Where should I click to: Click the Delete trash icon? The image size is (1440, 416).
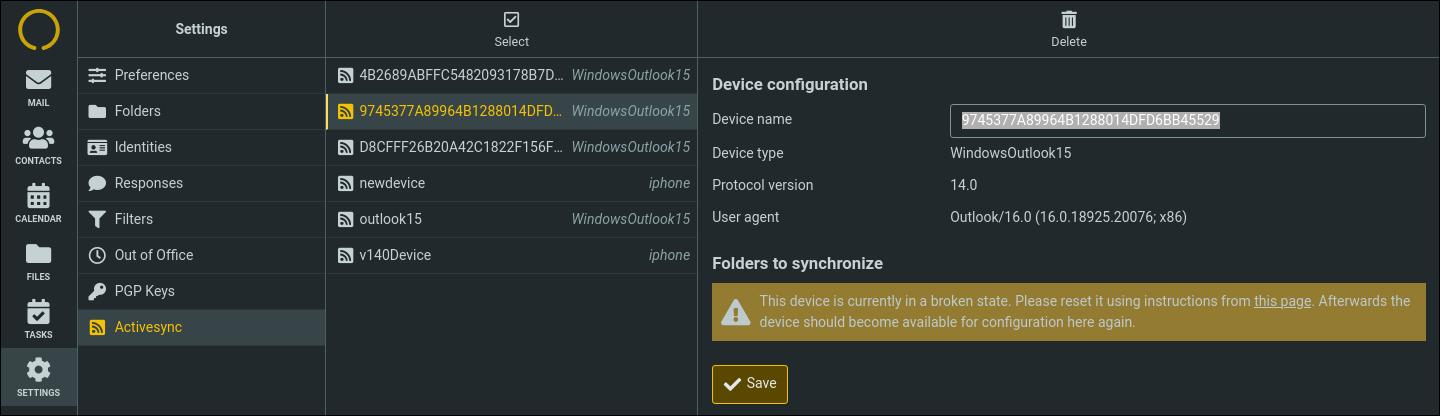[x=1069, y=20]
